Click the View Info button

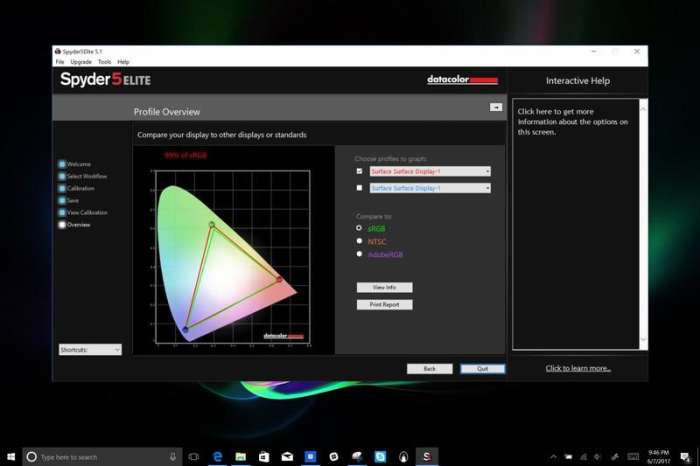(384, 287)
